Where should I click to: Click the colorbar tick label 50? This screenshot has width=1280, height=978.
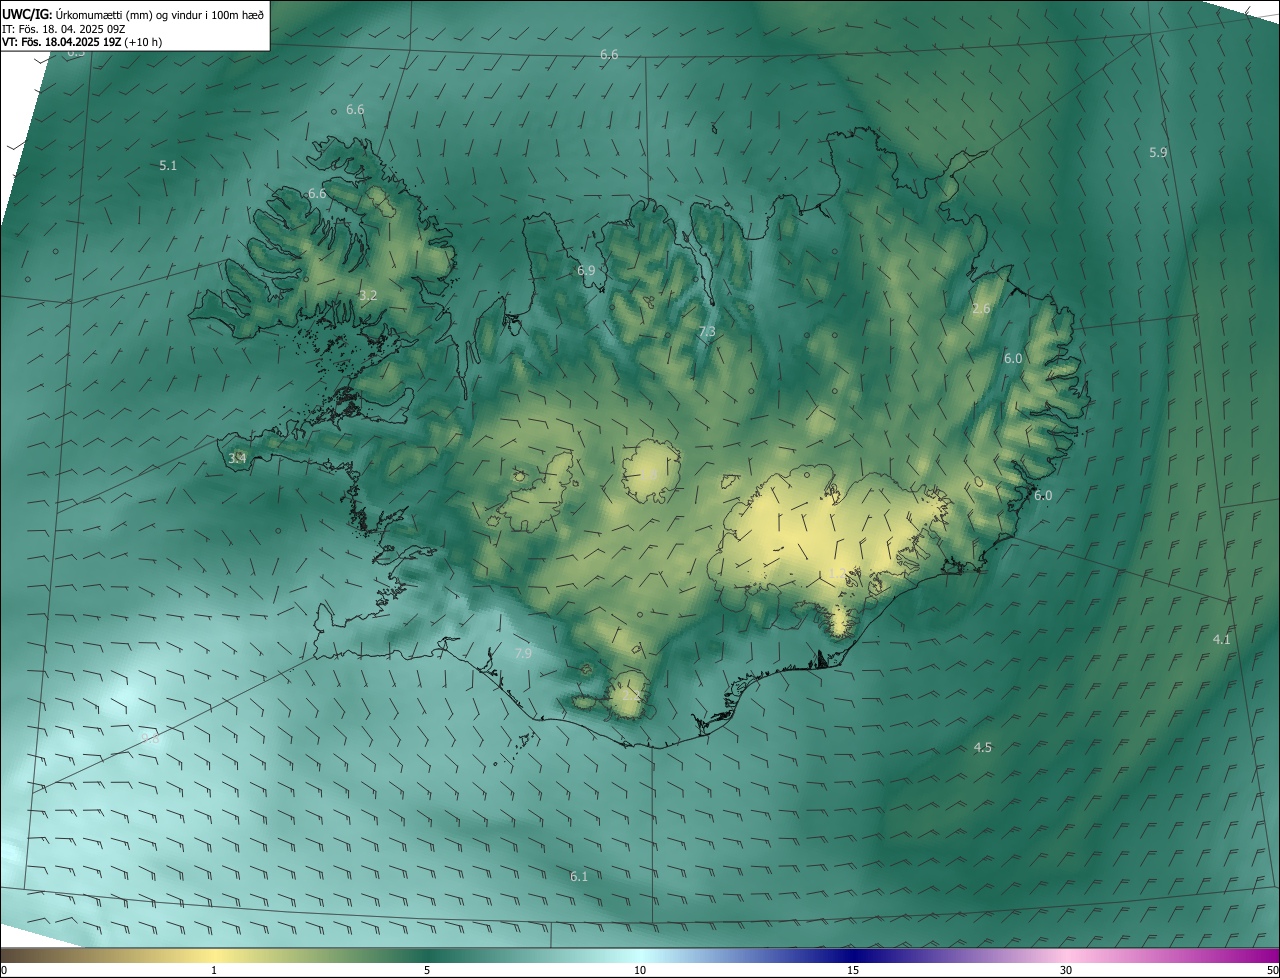(1272, 970)
